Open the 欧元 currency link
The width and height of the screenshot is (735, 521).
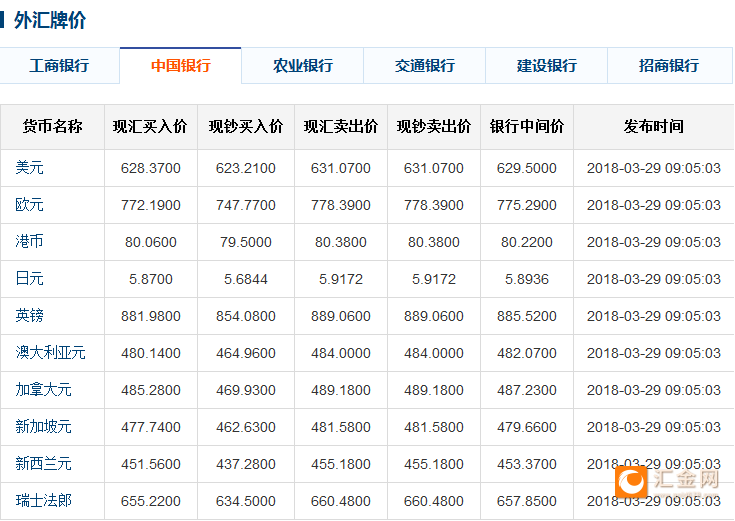29,204
